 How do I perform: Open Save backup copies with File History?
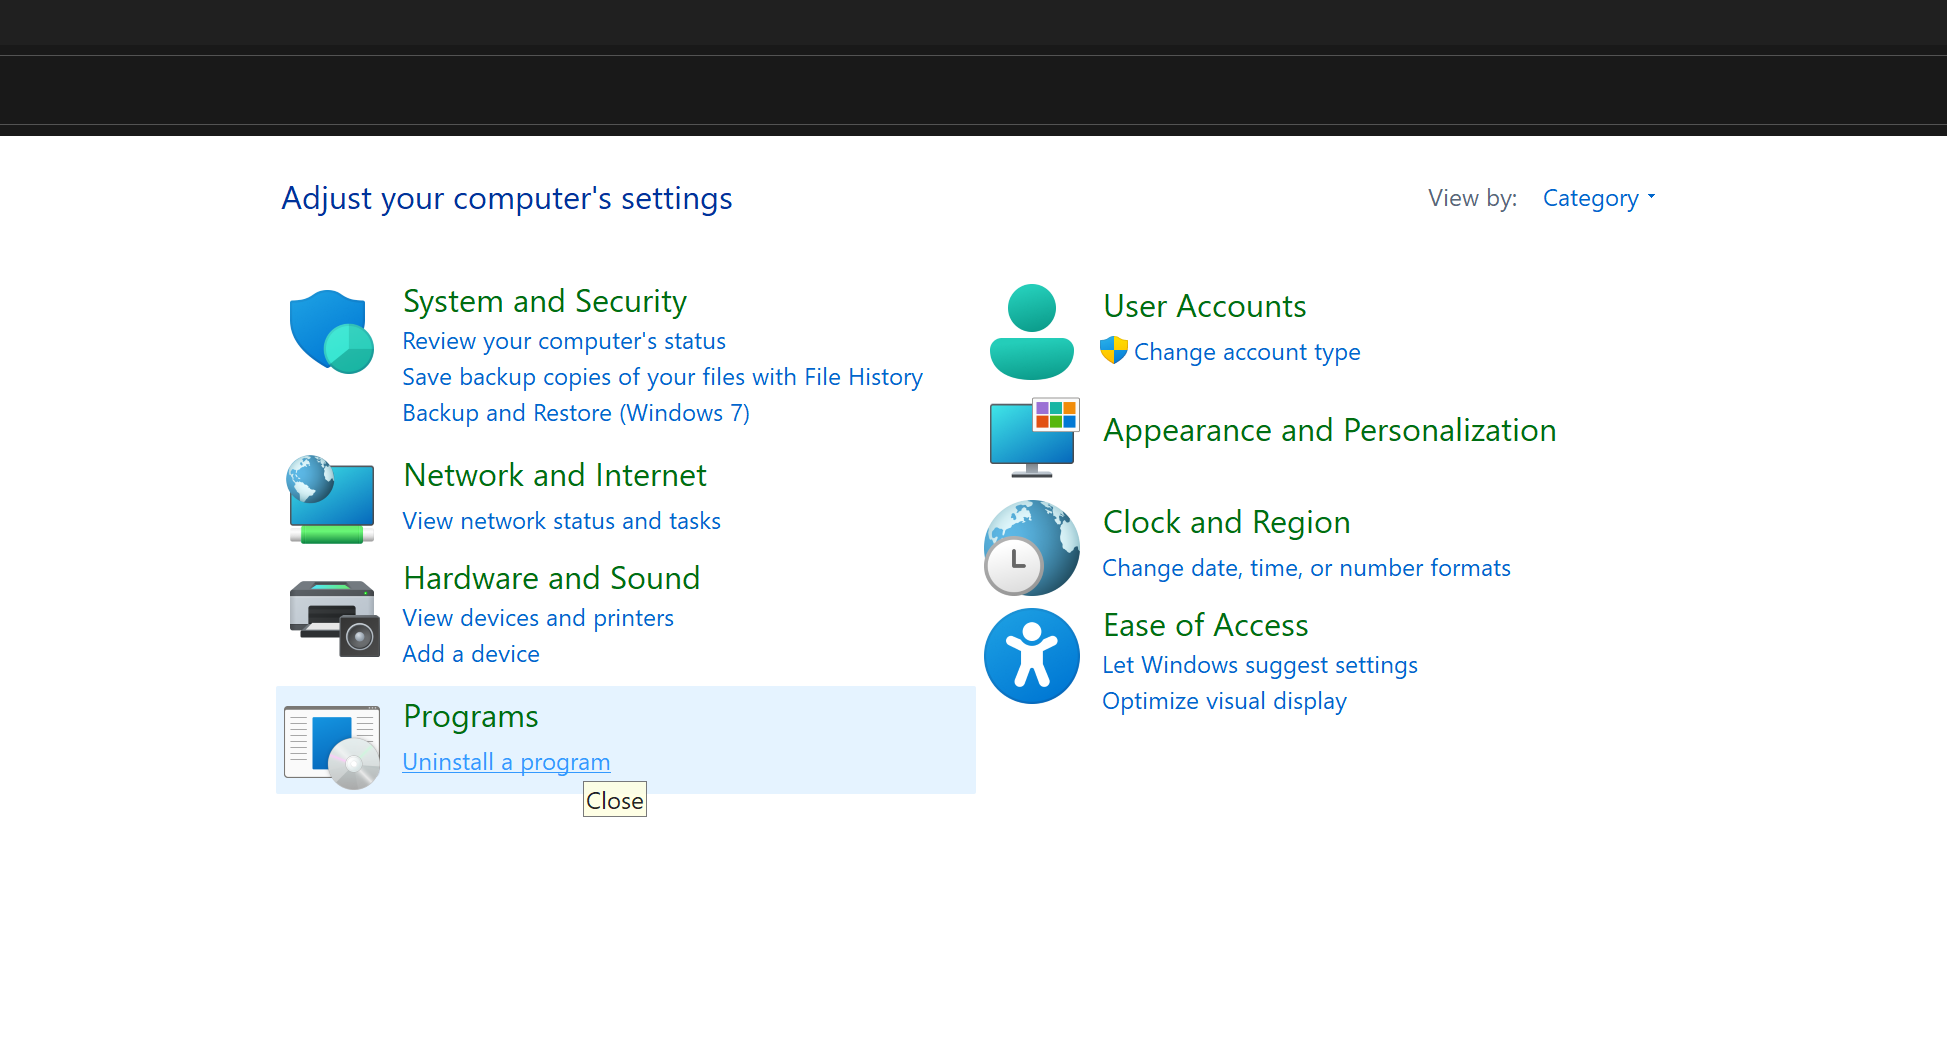pyautogui.click(x=662, y=377)
